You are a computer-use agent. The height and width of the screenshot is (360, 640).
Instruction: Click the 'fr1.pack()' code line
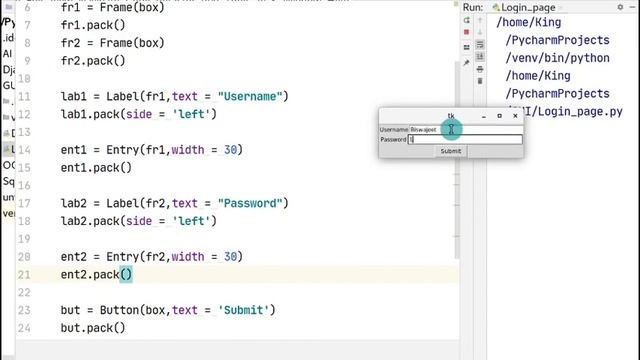[93, 25]
